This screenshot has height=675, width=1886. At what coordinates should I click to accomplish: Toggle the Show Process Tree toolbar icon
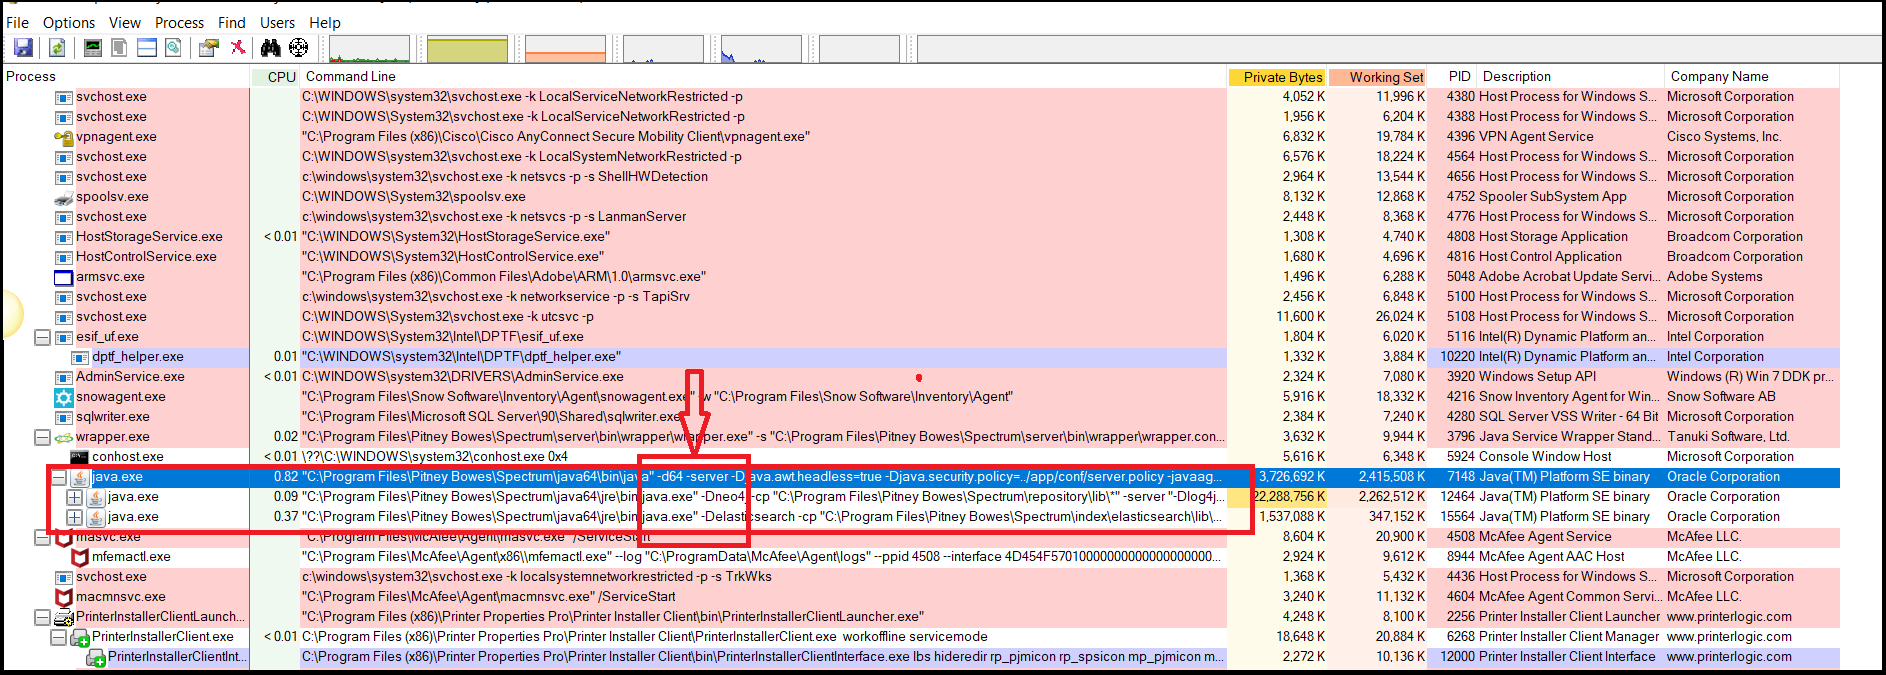click(x=119, y=47)
